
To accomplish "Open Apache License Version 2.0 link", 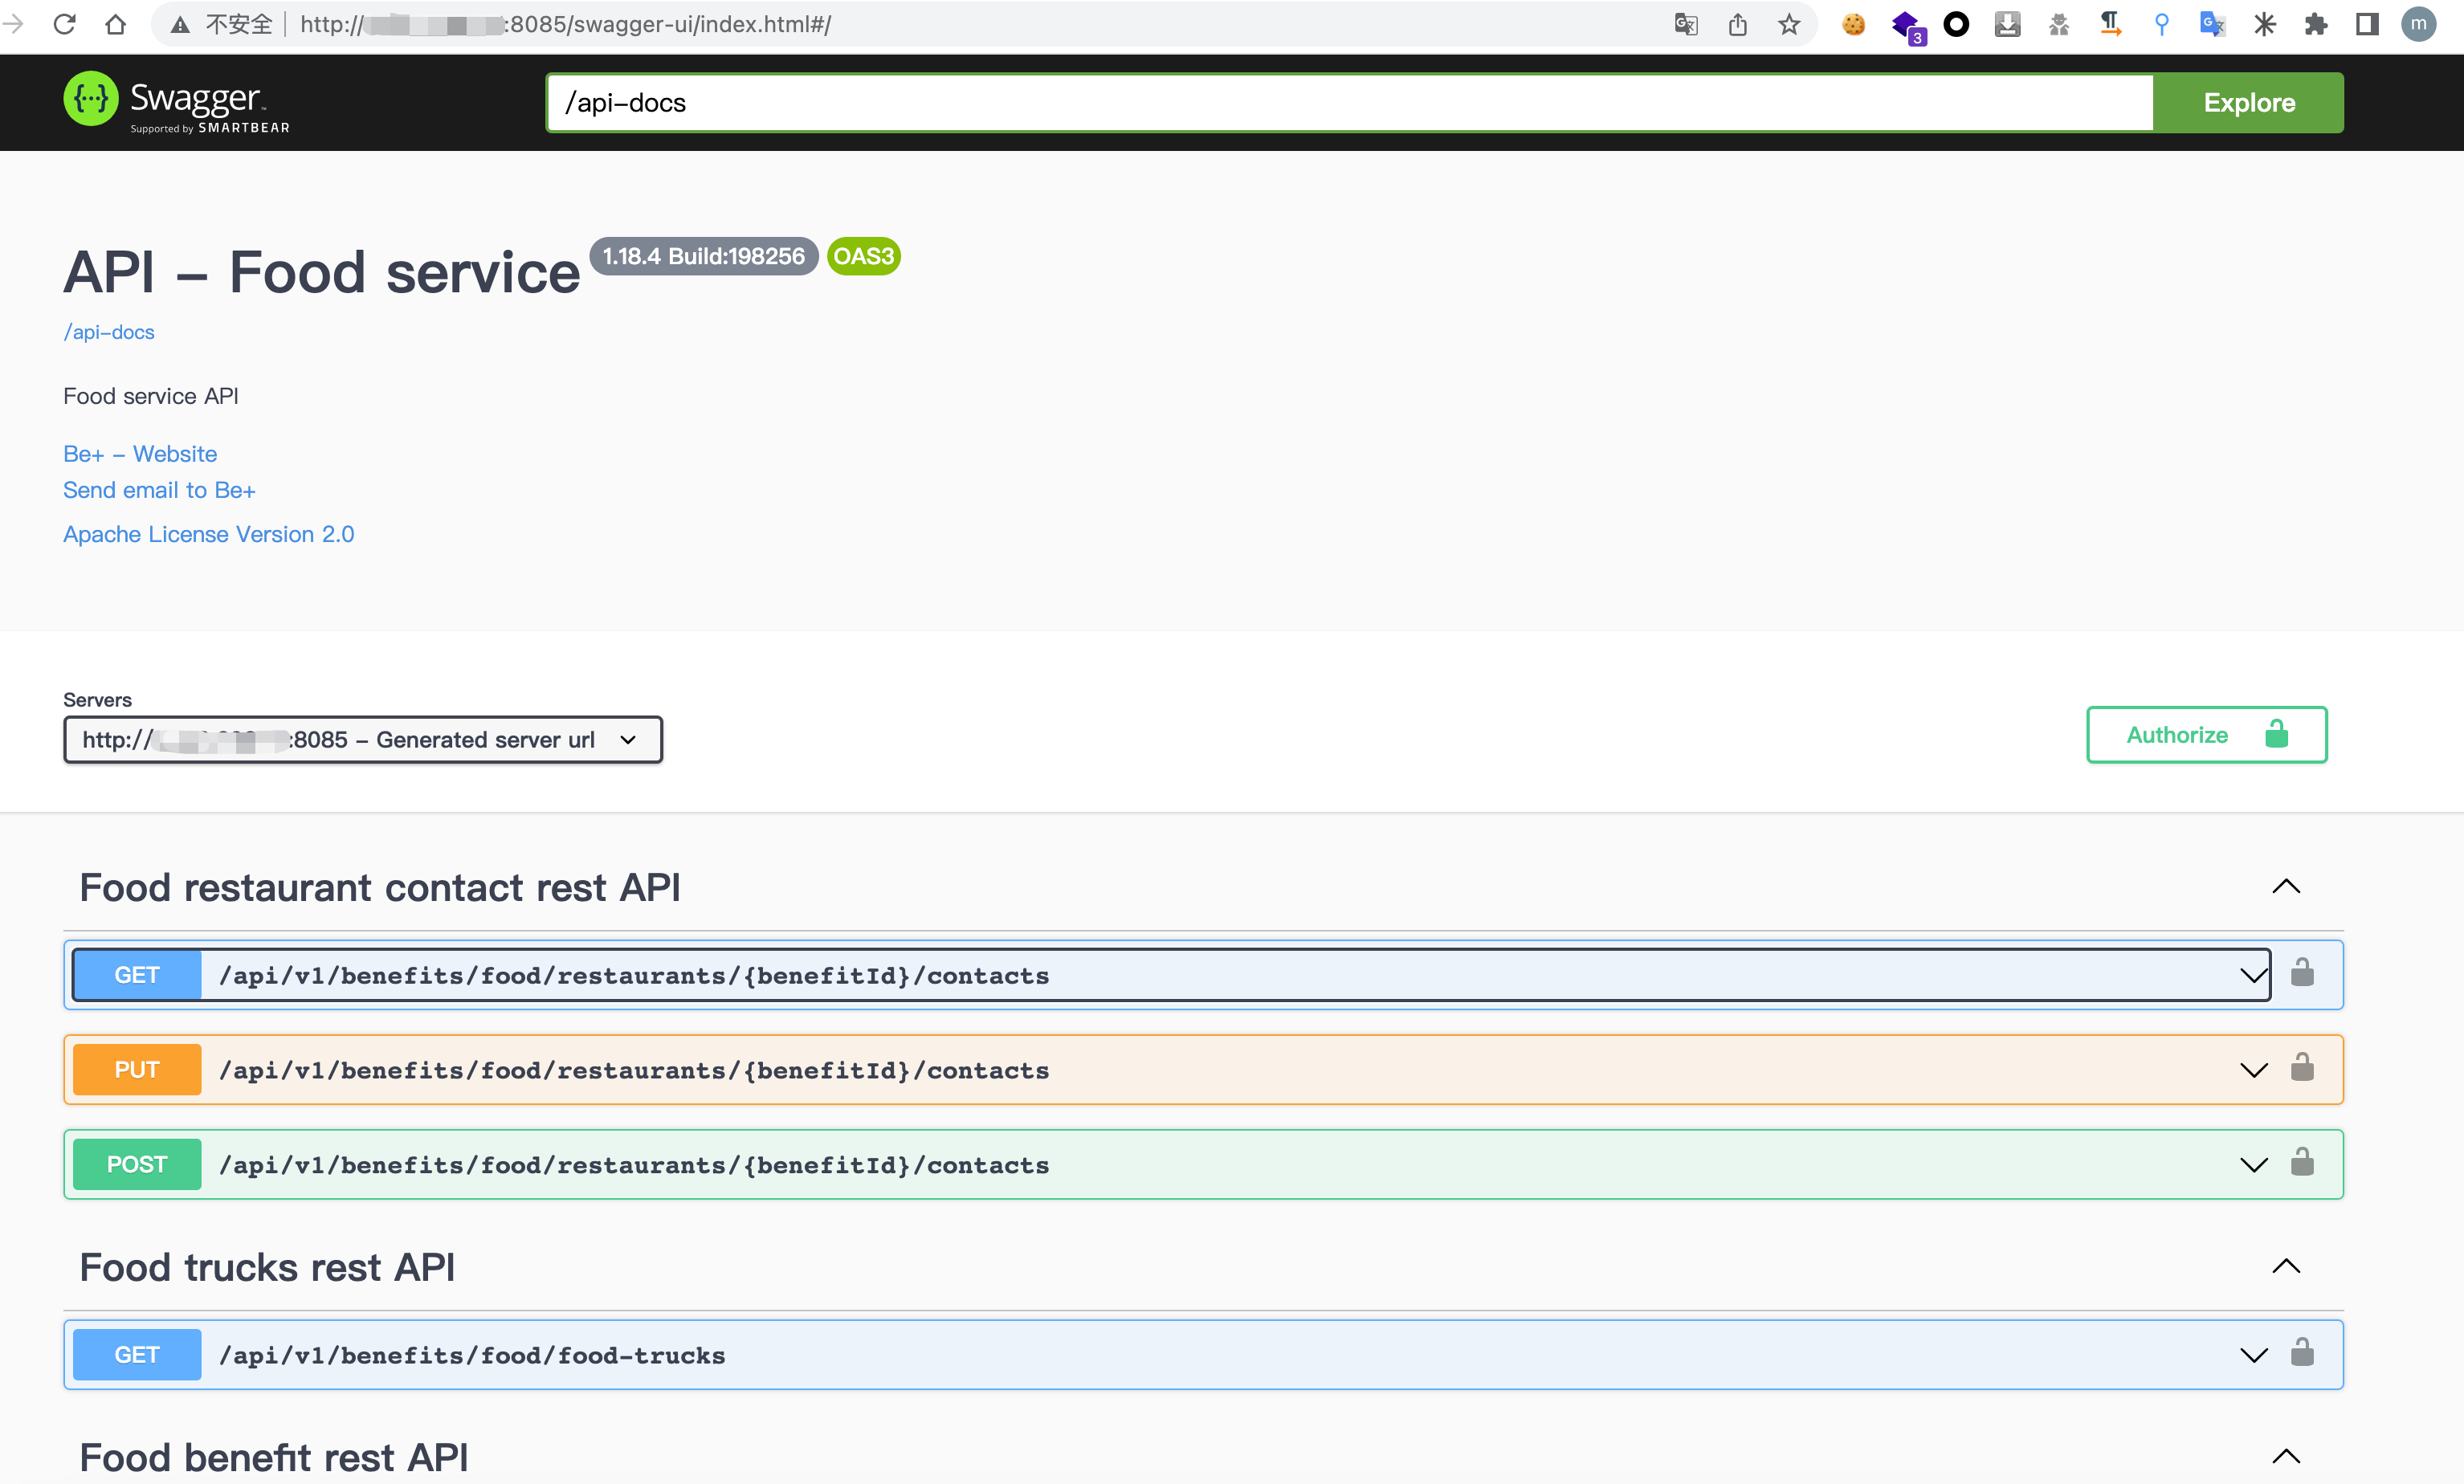I will click(x=208, y=534).
